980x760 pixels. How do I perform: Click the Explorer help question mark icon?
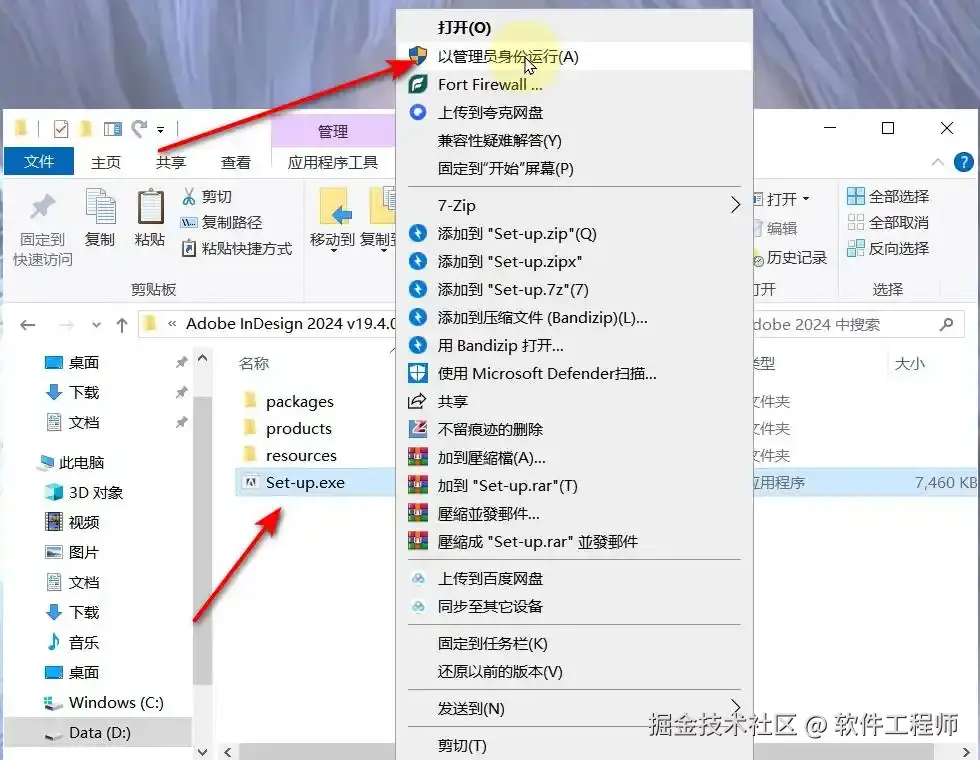[964, 162]
